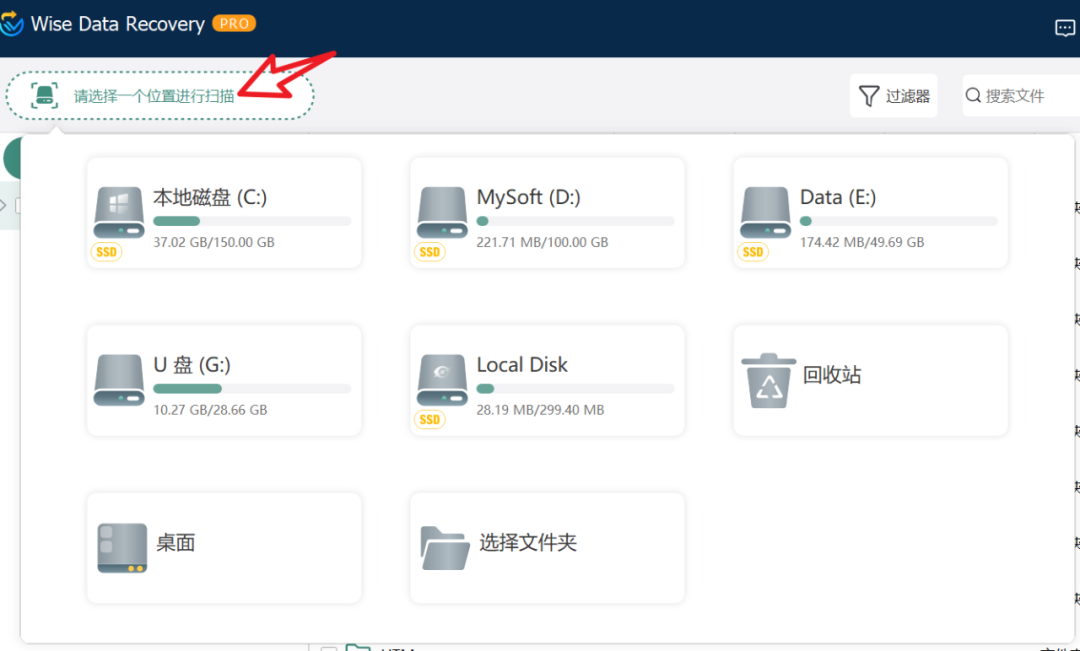The image size is (1080, 651).
Task: Click the 174.42 MB/49.69 GB text
Action: [x=862, y=242]
